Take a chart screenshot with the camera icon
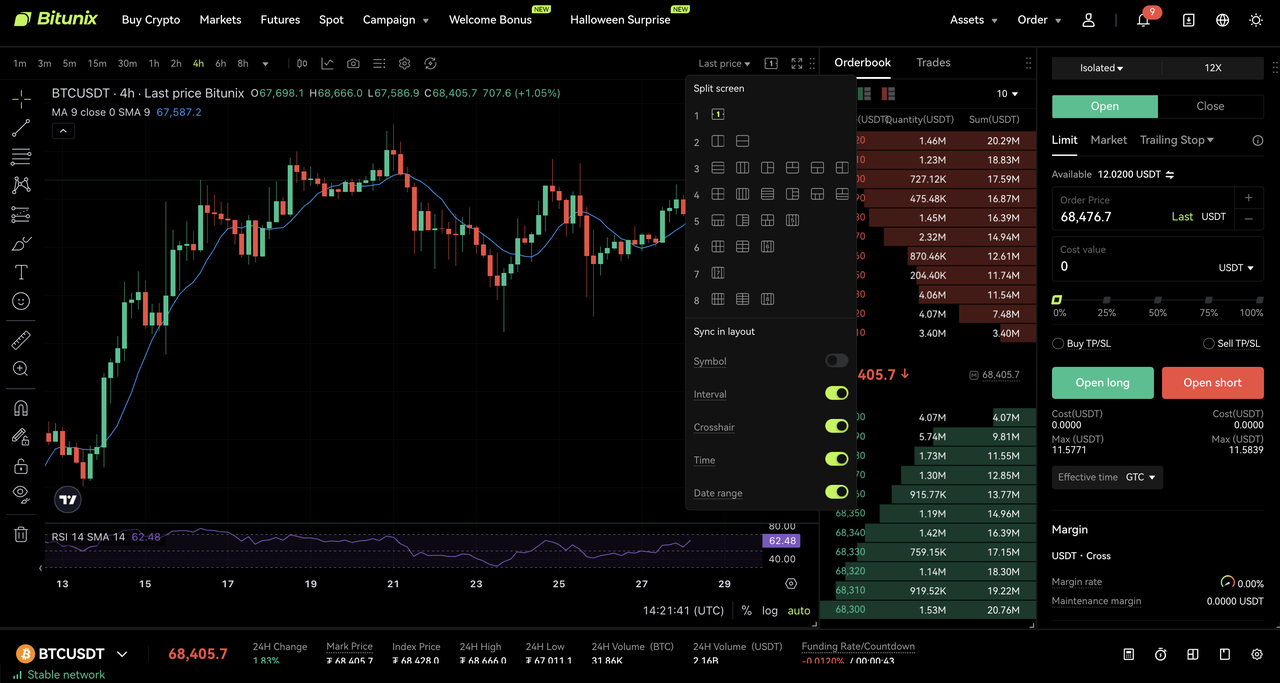 click(x=352, y=63)
